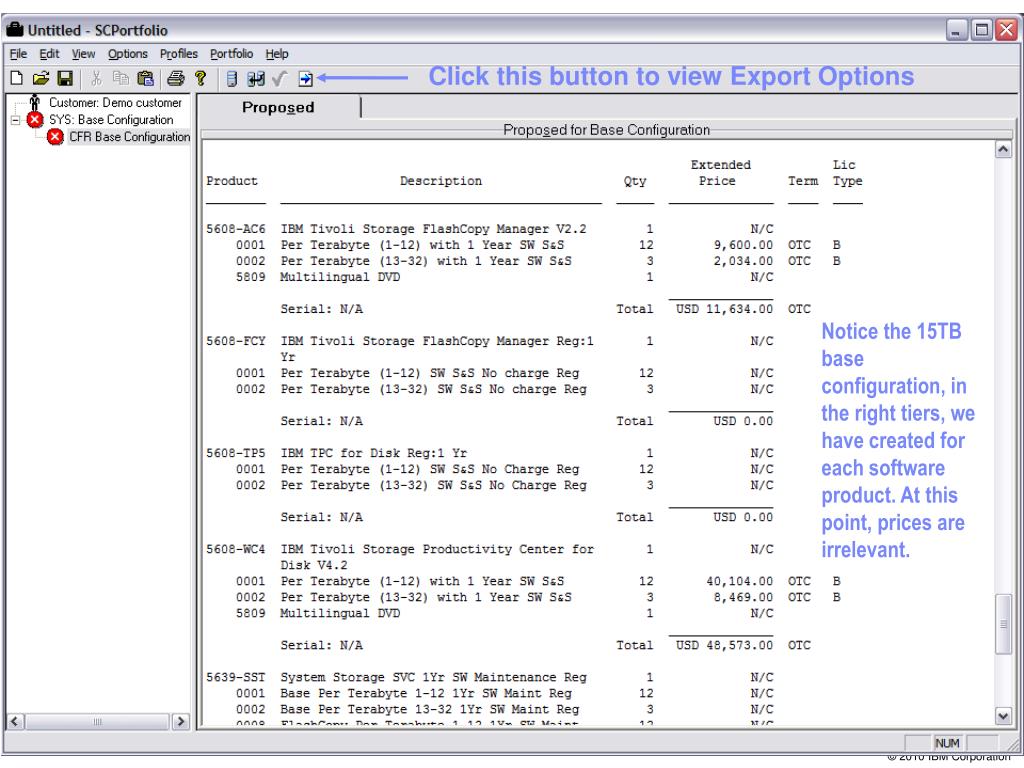Click 'Base Per Terabyte 1-12 1Yr SW Maint Reg'

click(x=426, y=693)
